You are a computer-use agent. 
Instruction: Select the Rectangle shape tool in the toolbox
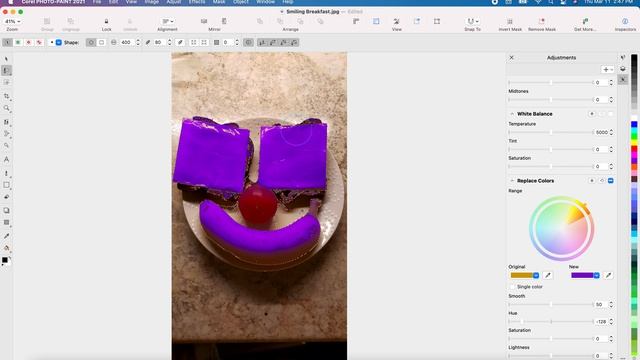click(6, 185)
